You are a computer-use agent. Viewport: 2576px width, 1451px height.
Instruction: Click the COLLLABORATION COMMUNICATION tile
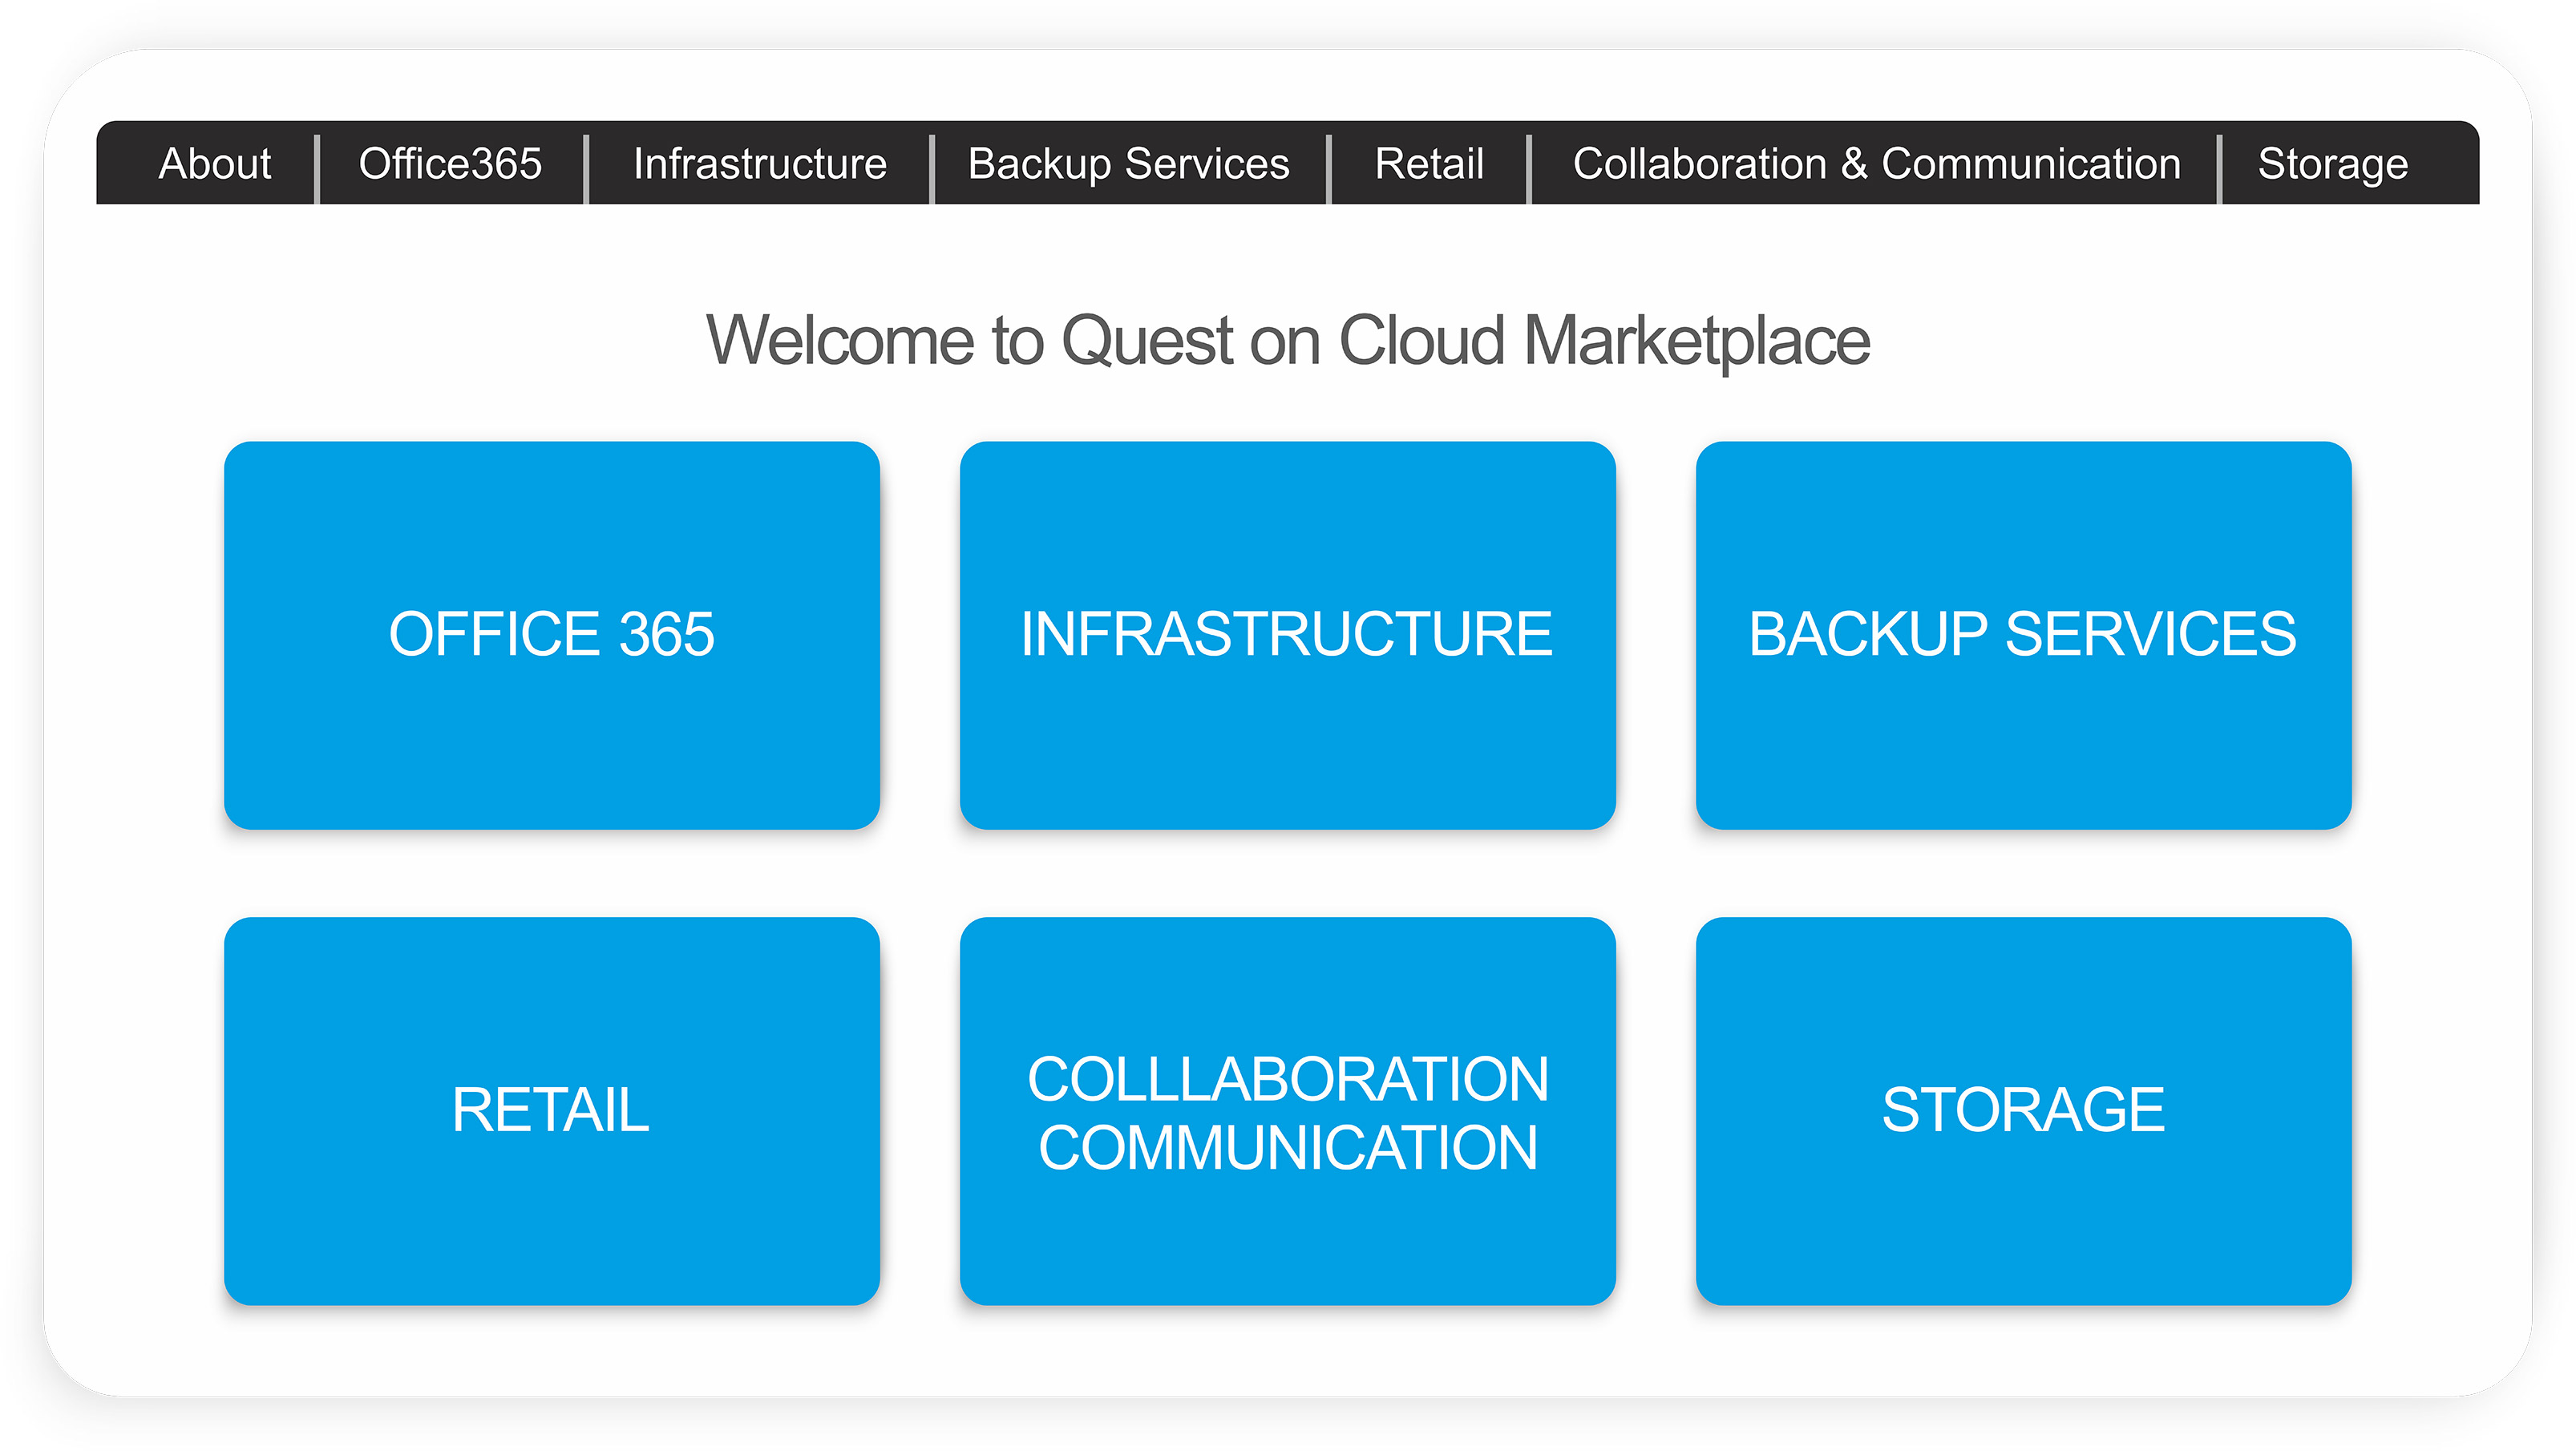click(x=1288, y=1111)
